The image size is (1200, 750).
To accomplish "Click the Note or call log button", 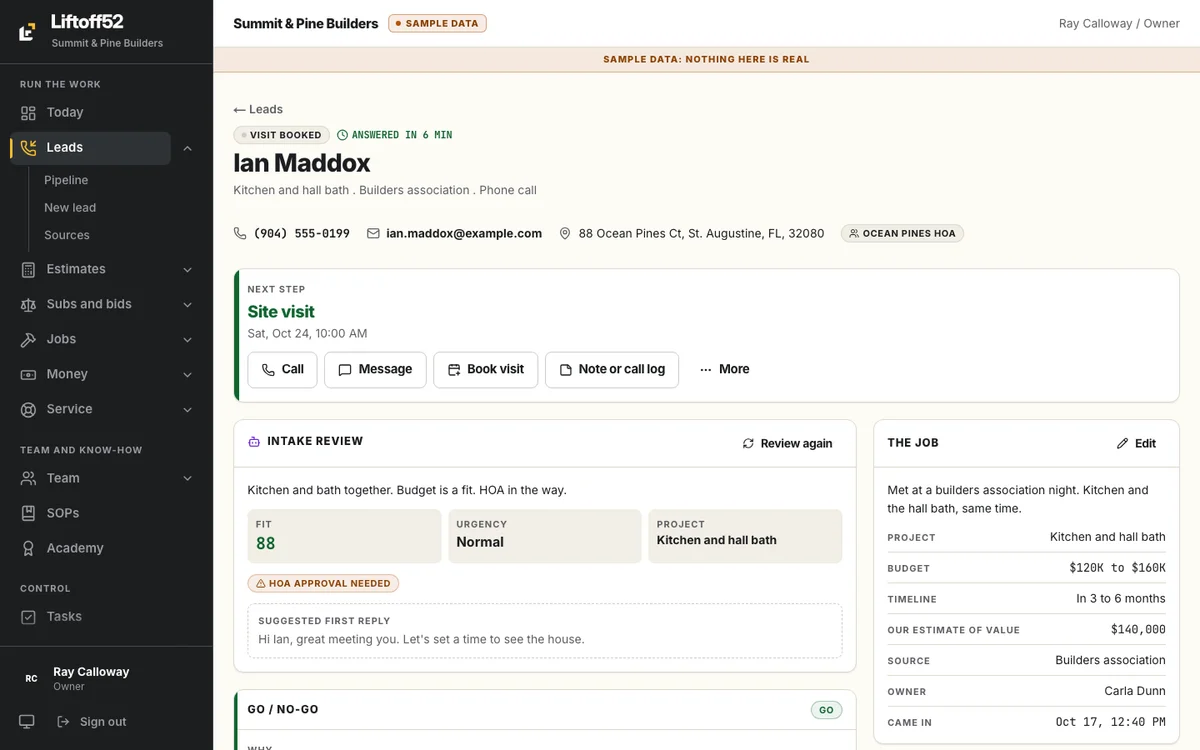I will [612, 369].
